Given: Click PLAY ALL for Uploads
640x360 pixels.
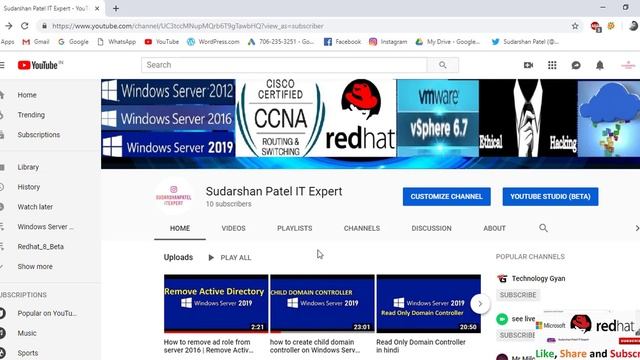Looking at the screenshot, I should coord(230,258).
